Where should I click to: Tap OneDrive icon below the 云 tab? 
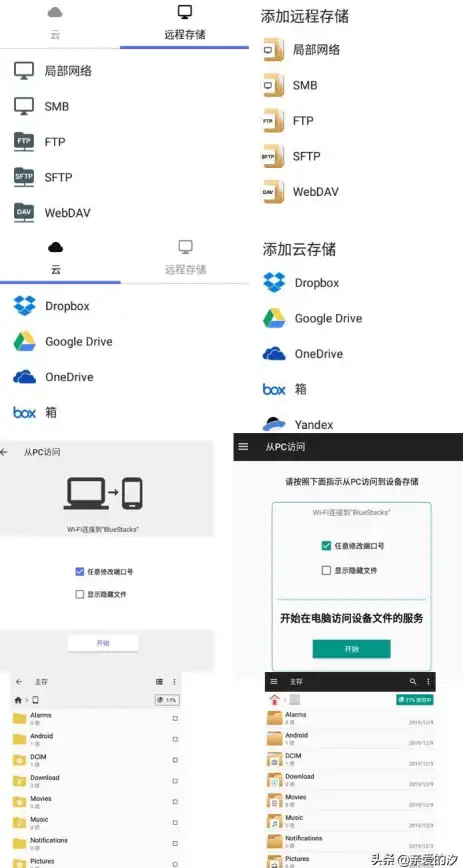pyautogui.click(x=24, y=377)
